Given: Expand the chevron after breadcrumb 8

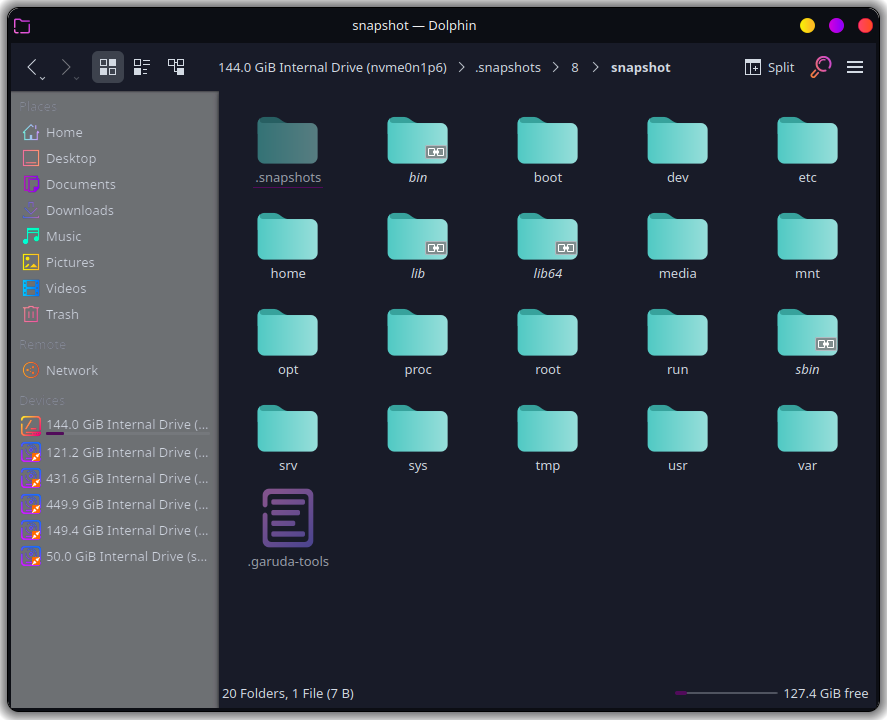Looking at the screenshot, I should click(595, 67).
